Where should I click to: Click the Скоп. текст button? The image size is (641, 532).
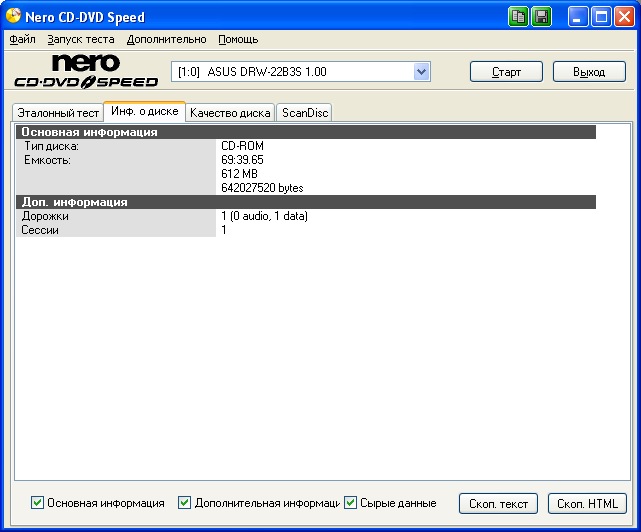point(498,503)
